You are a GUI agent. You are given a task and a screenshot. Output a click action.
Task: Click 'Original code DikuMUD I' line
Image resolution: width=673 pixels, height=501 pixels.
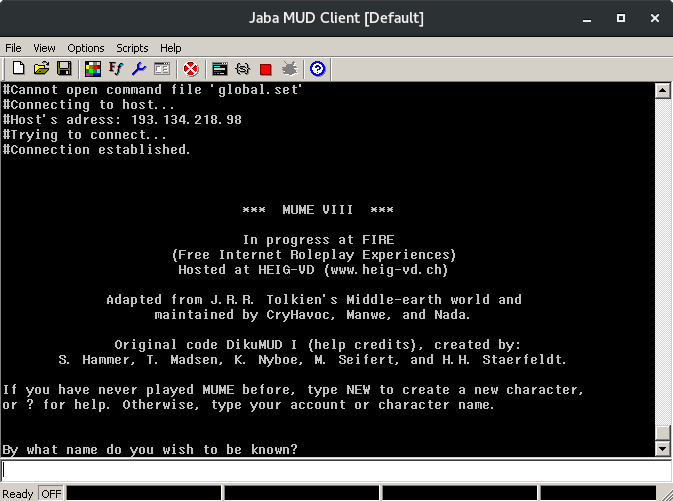pos(318,345)
